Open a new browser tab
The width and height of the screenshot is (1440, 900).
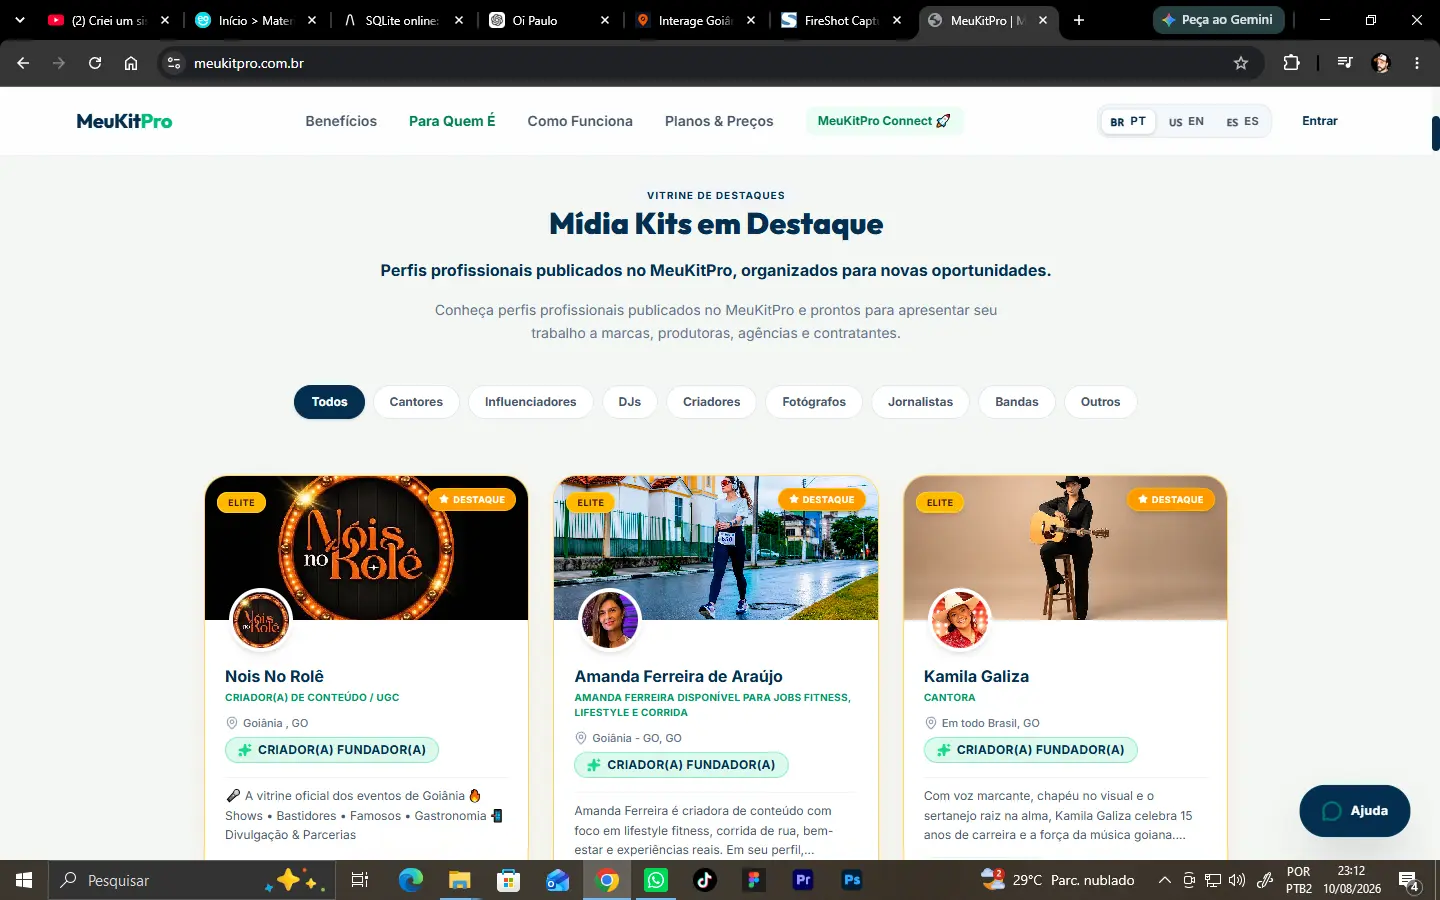pos(1079,20)
